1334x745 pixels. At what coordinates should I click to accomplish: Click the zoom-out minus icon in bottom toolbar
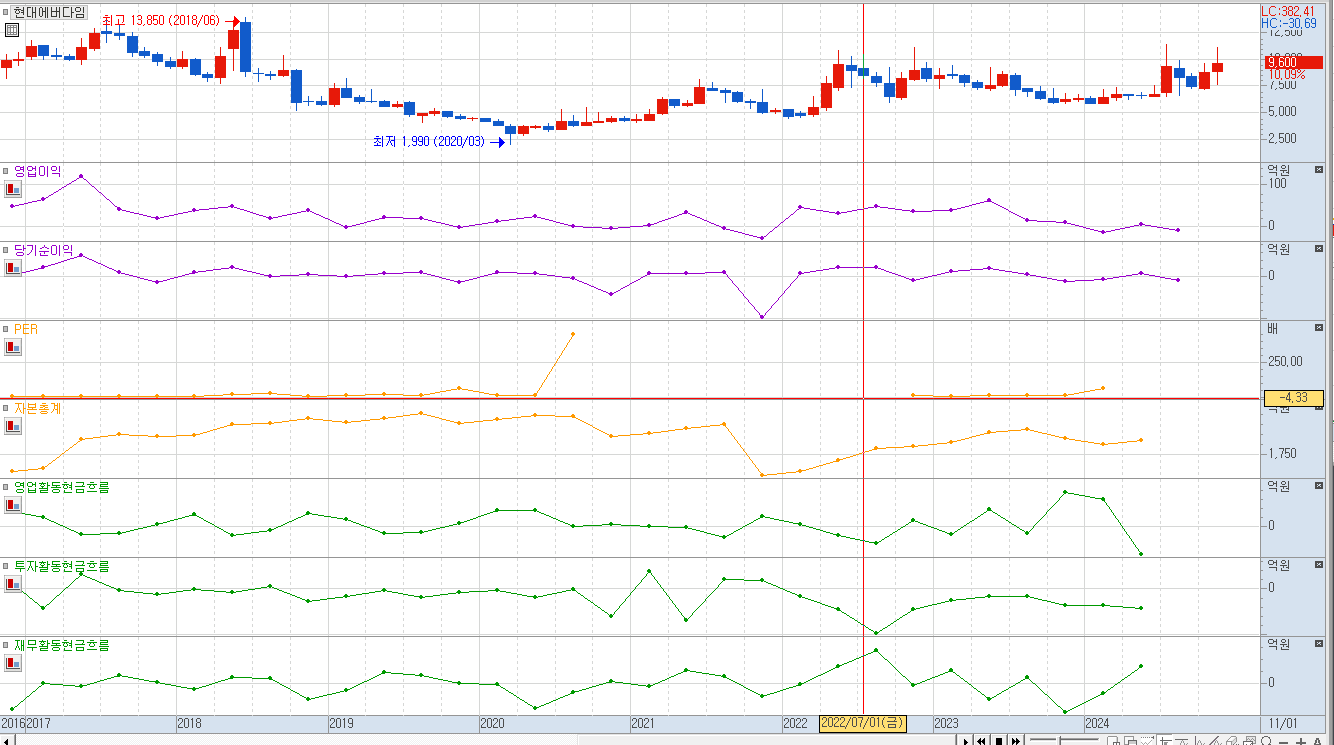tap(1283, 741)
